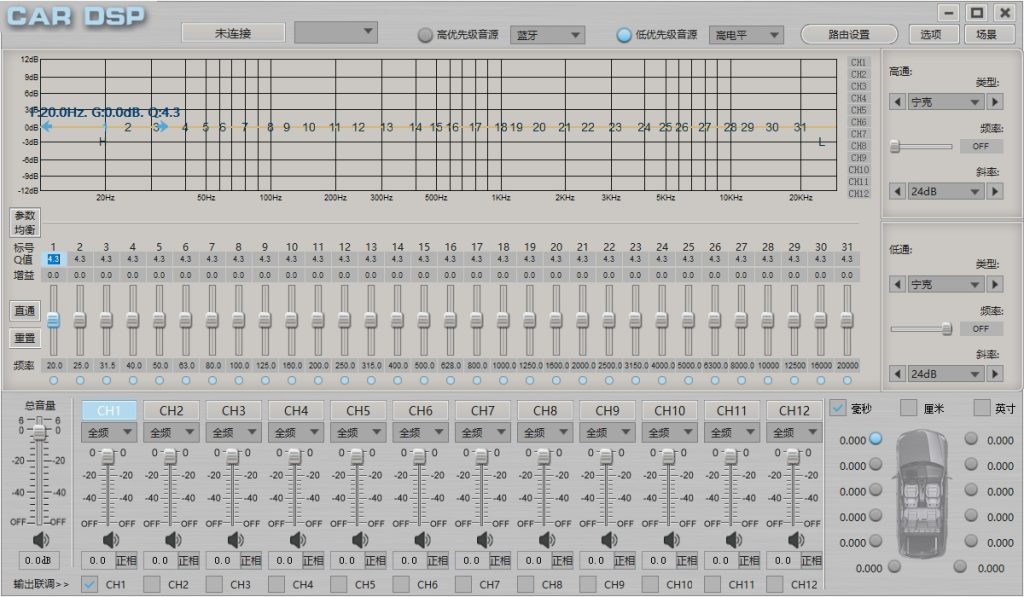Select high priority source radio button
Screen dimensions: 1024x597
[425, 35]
